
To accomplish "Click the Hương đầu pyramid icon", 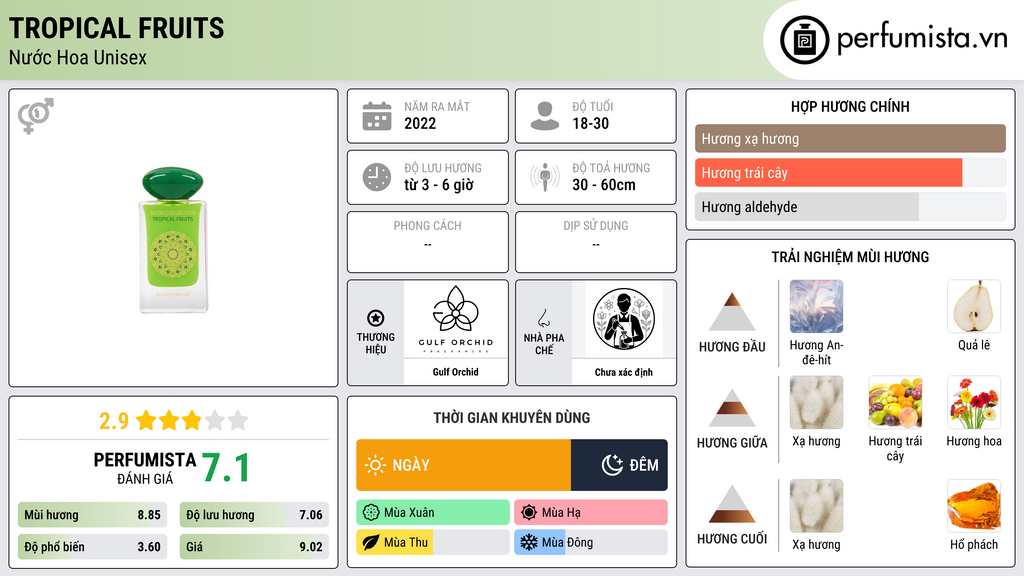I will point(732,312).
